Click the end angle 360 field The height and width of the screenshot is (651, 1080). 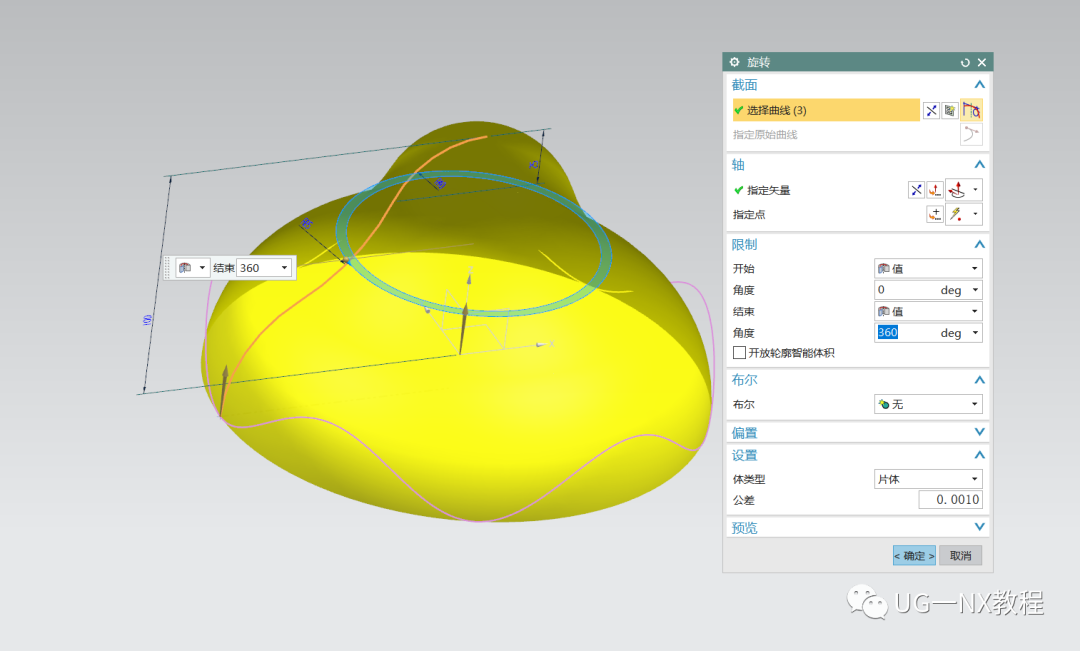905,333
